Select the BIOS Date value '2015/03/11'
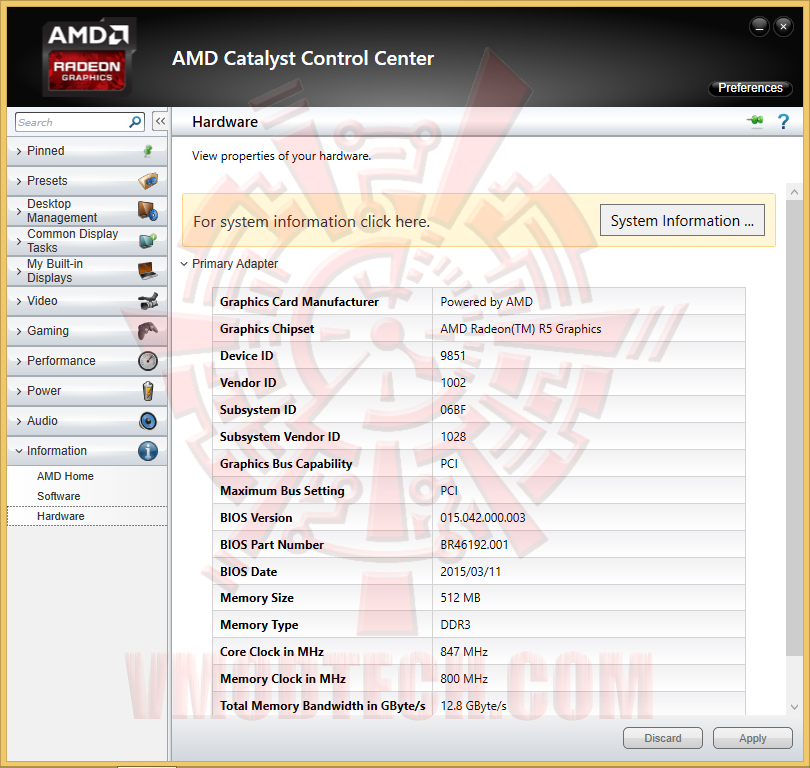810x768 pixels. (470, 572)
